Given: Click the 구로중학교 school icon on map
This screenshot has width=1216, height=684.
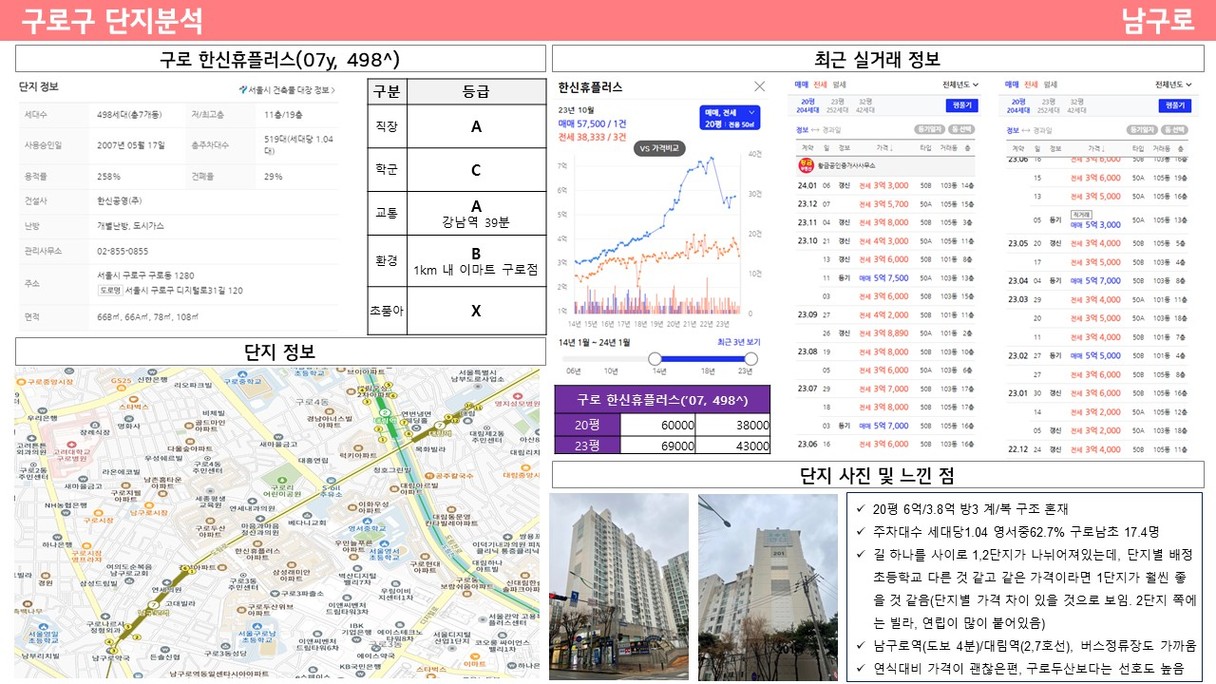Looking at the screenshot, I should (241, 373).
